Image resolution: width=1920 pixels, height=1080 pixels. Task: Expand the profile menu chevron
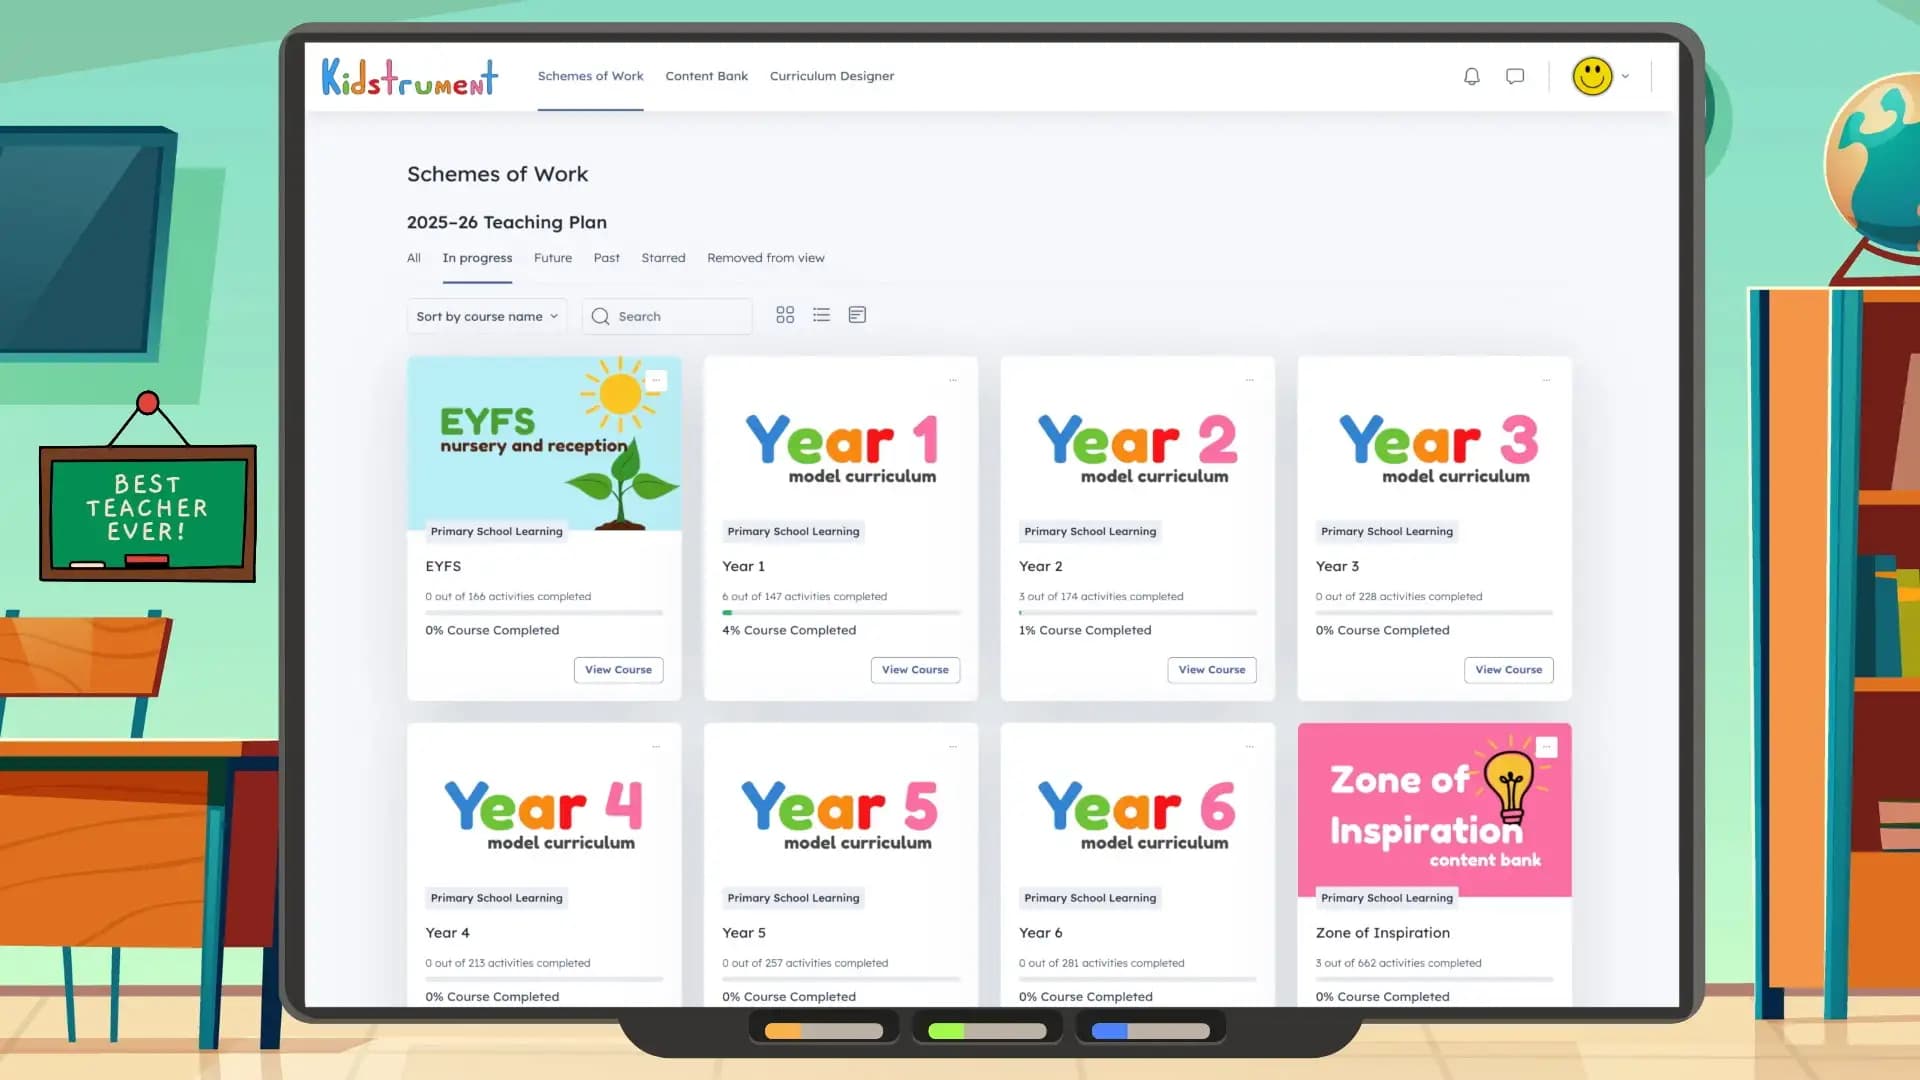tap(1625, 76)
